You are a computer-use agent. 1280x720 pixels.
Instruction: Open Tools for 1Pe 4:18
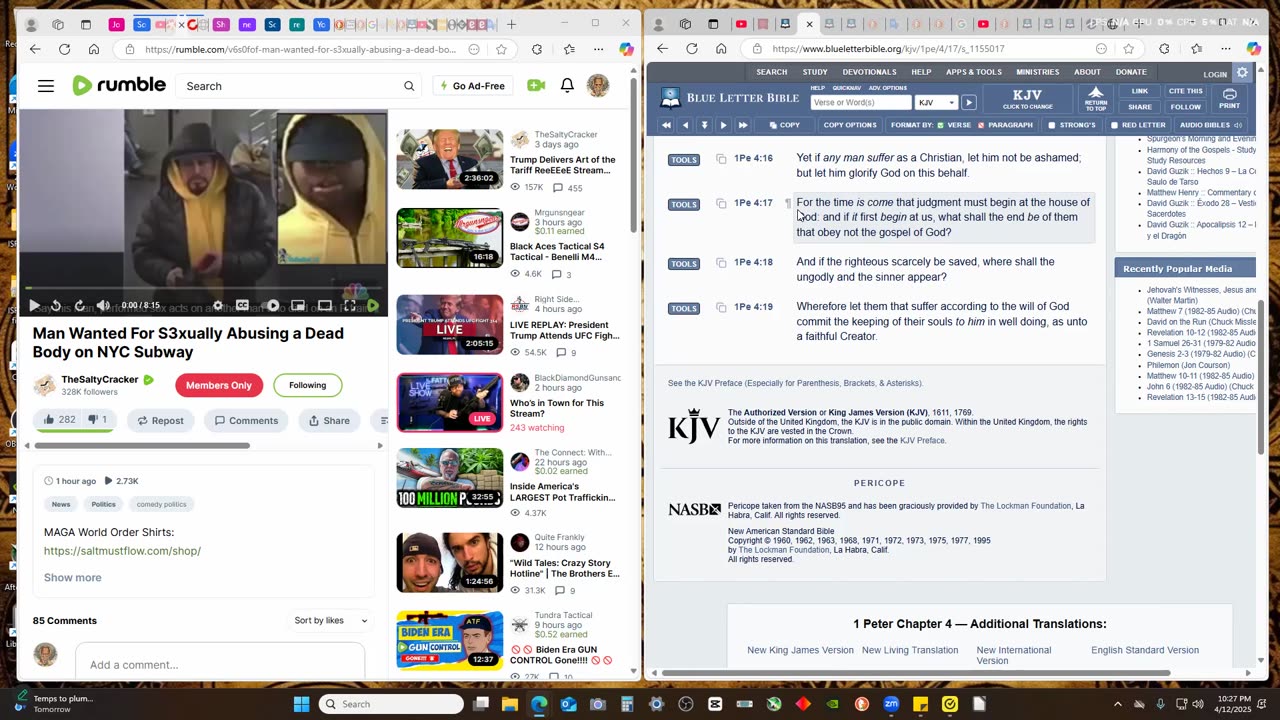[684, 264]
